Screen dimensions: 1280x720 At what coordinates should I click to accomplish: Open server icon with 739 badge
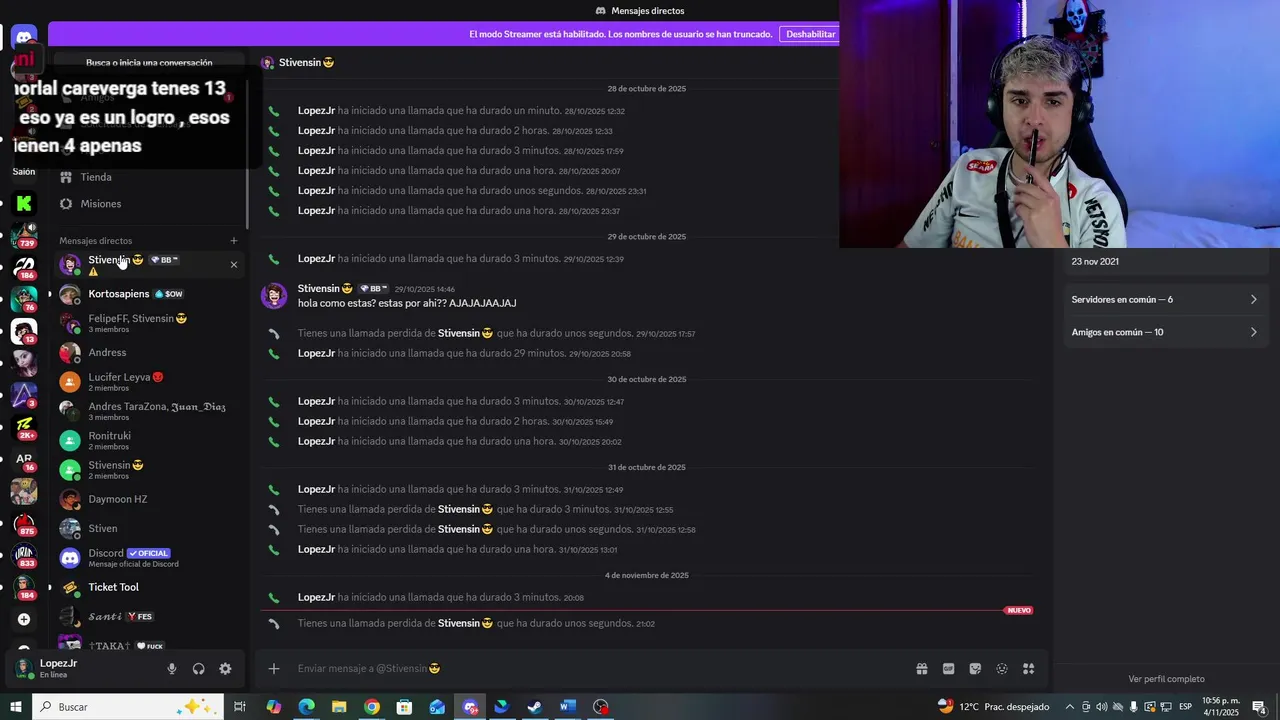24,234
